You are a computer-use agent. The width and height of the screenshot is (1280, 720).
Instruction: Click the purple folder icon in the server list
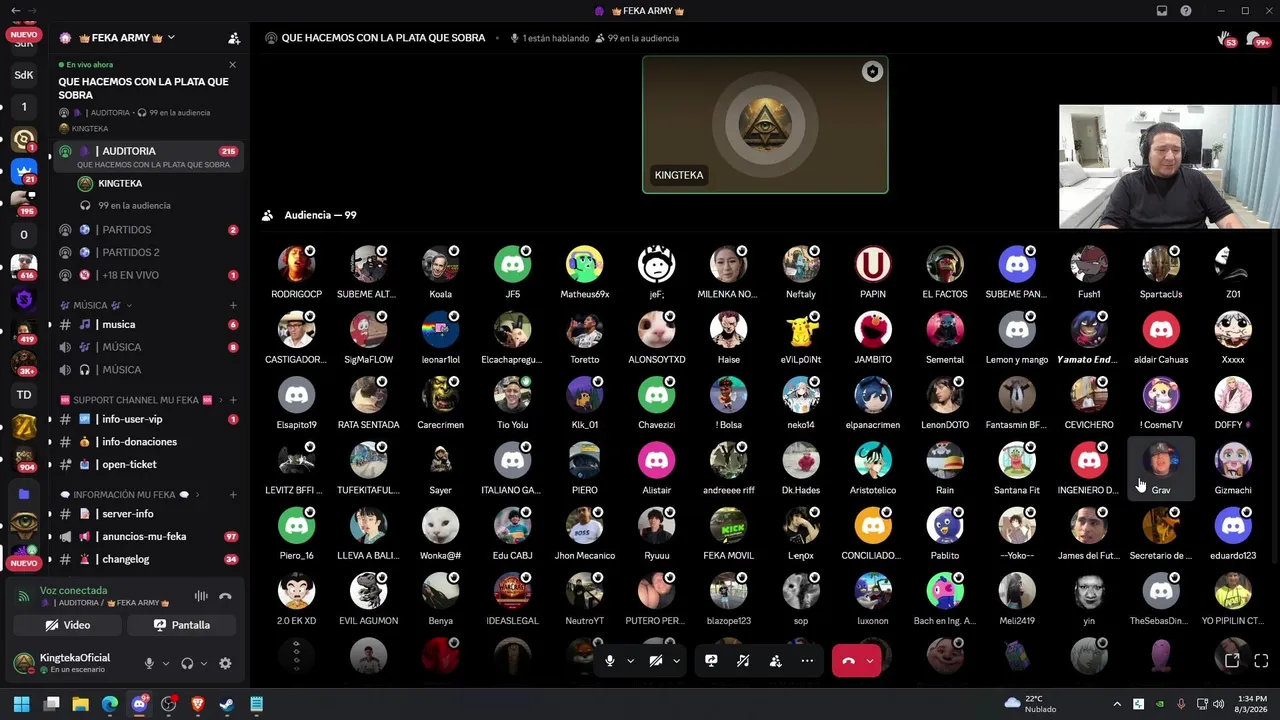pos(24,494)
